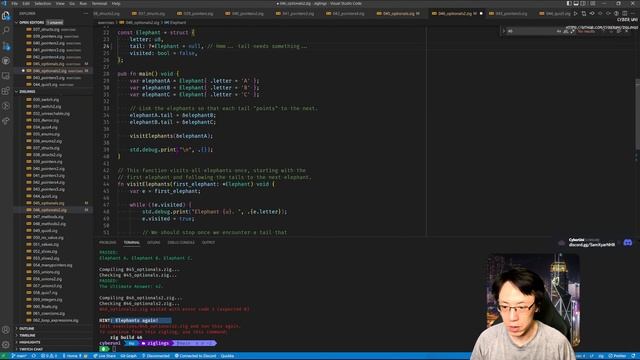Select the DEBUG CONSOLE panel tab
Image resolution: width=640 pixels, height=360 pixels.
pos(181,242)
